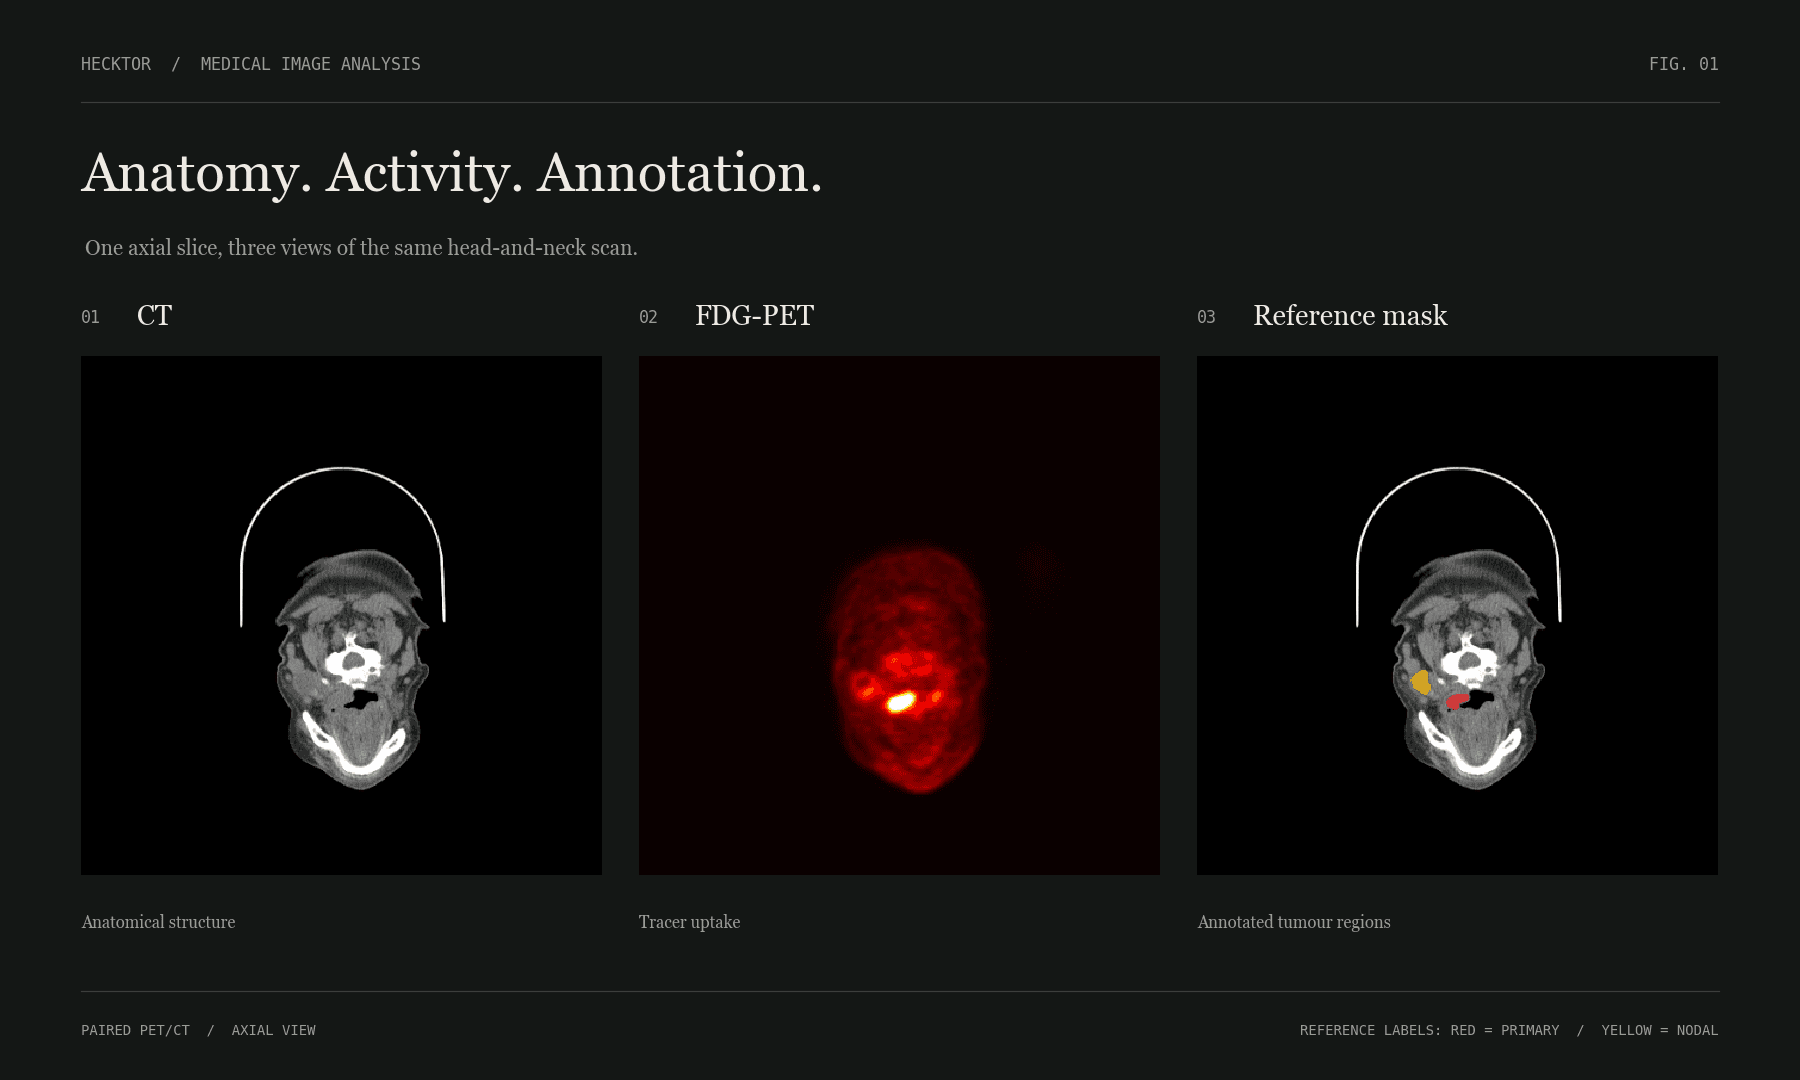Click the AXIAL VIEW footer text

point(273,1030)
